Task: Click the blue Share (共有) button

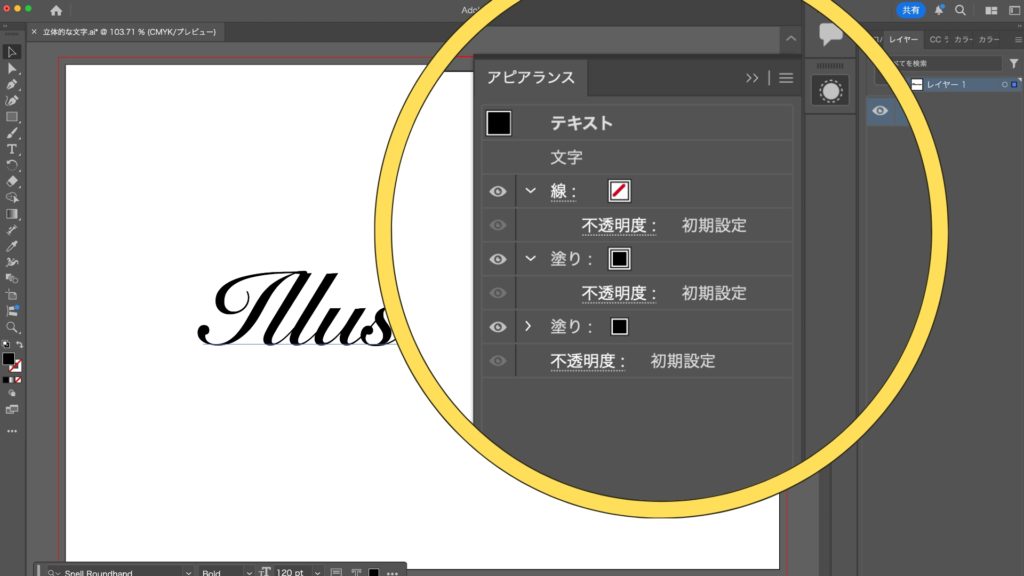Action: 910,10
